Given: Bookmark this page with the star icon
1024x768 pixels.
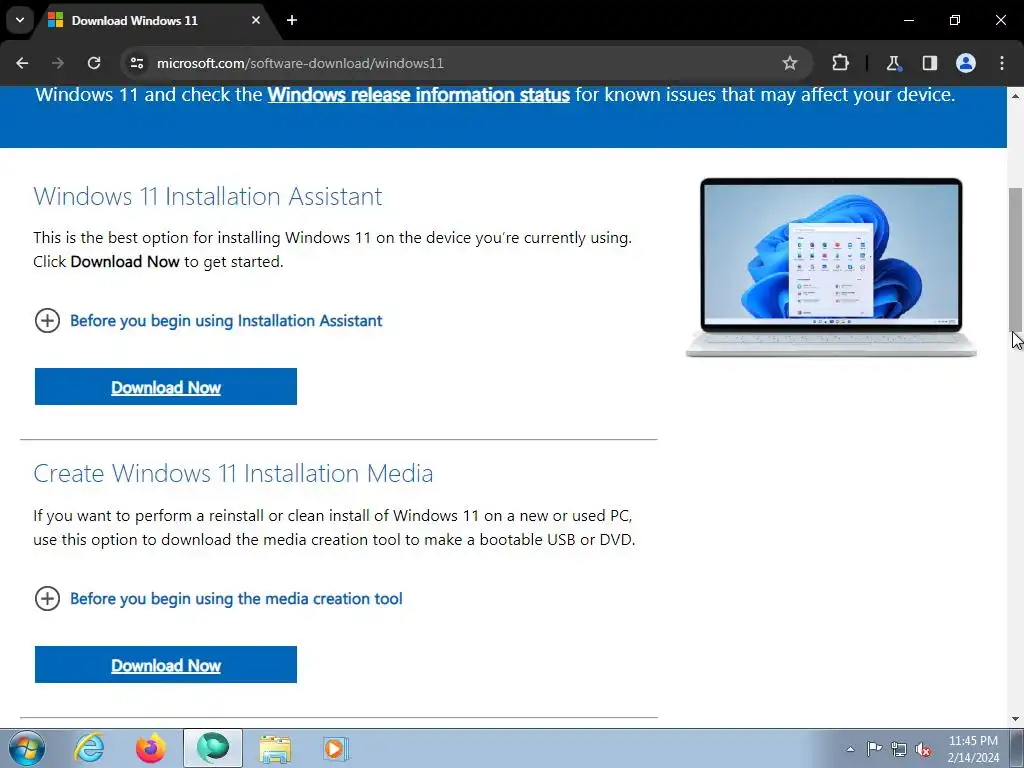Looking at the screenshot, I should pyautogui.click(x=790, y=63).
